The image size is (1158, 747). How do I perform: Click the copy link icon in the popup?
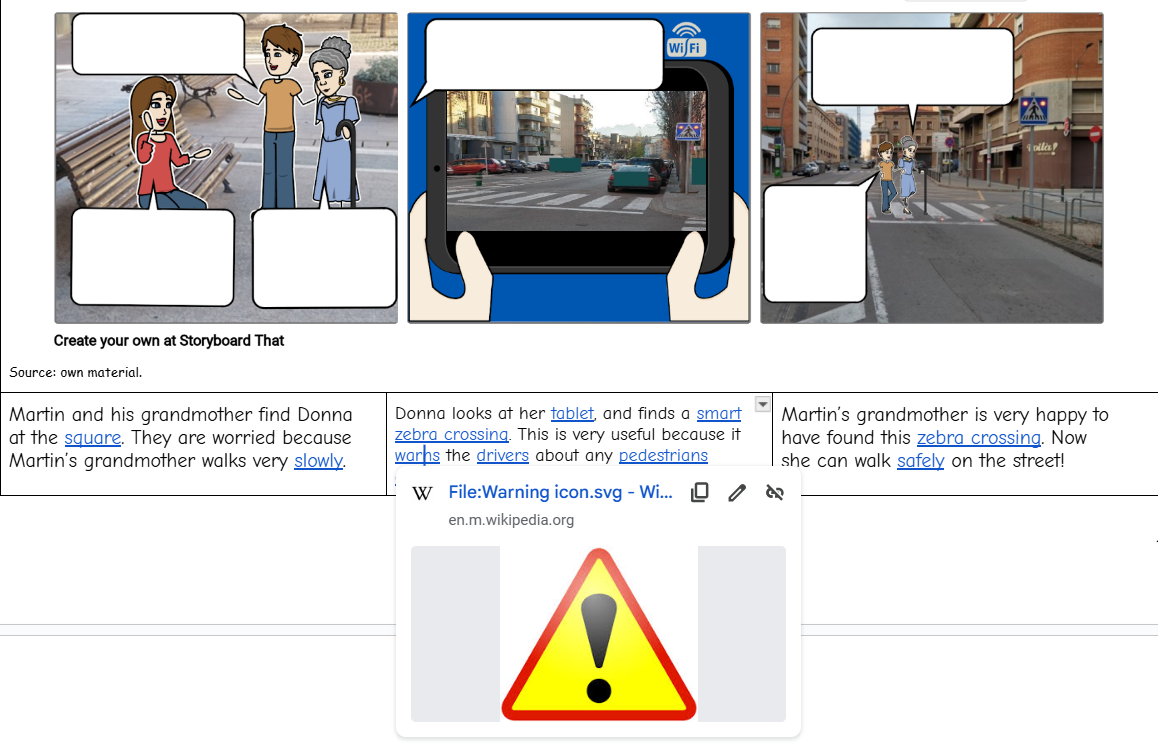[701, 492]
